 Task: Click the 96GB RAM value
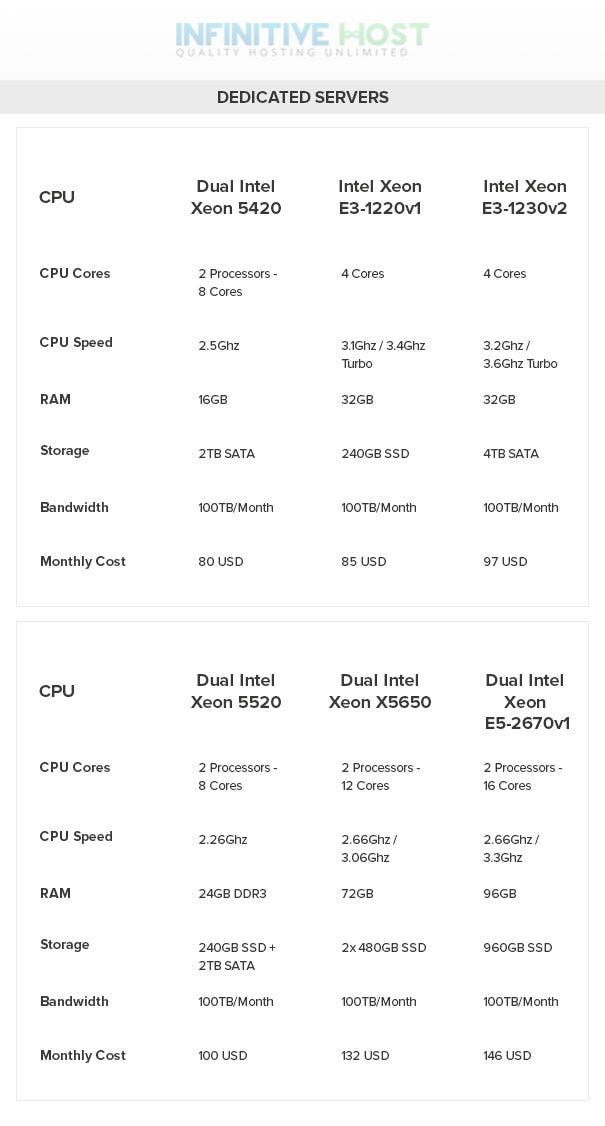[x=499, y=894]
